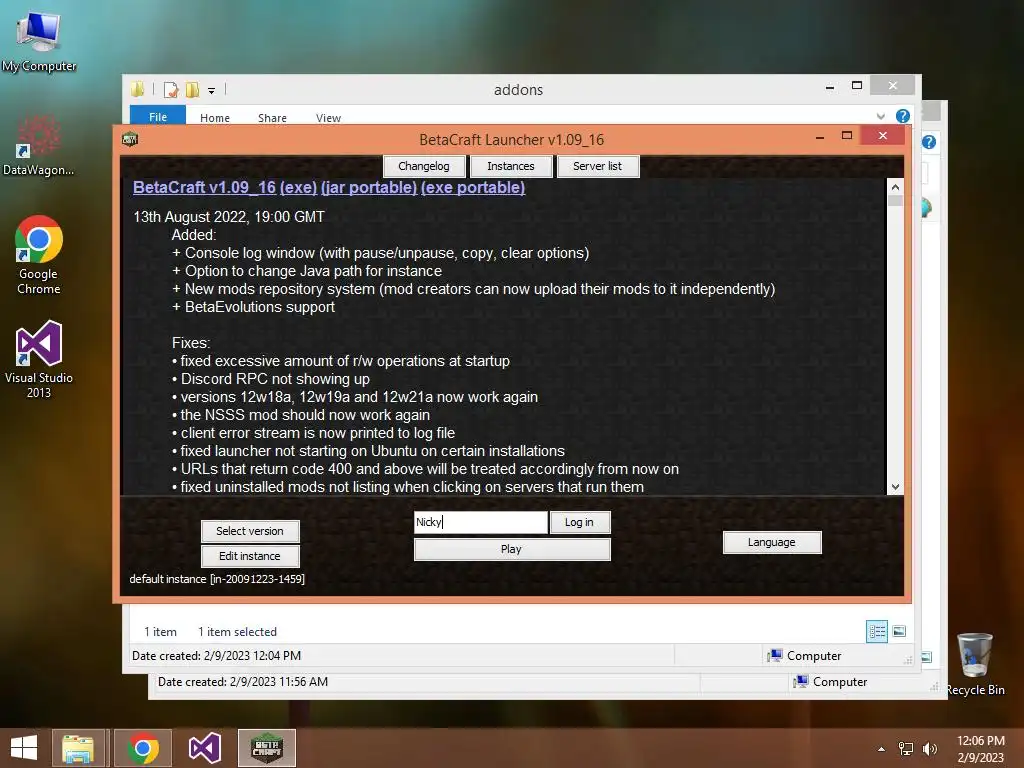Open the (jar portable) download link
The height and width of the screenshot is (768, 1024).
pyautogui.click(x=369, y=187)
